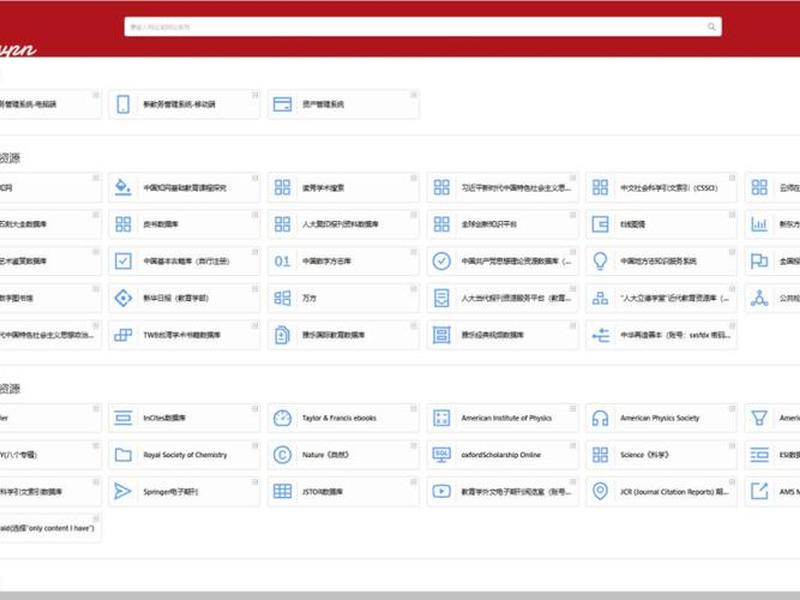Click the copyright-symbol icon for Nature
Screen dimensions: 800x600
click(282, 455)
